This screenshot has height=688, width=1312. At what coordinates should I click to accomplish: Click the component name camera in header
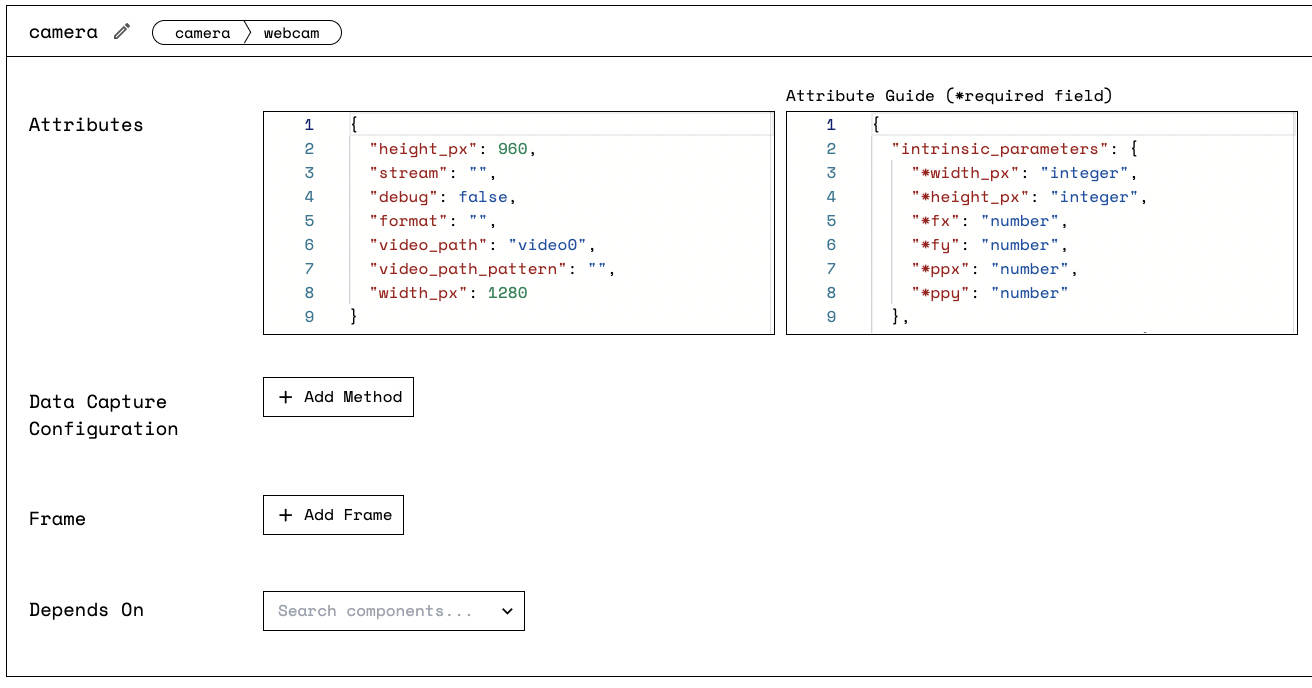pyautogui.click(x=63, y=32)
